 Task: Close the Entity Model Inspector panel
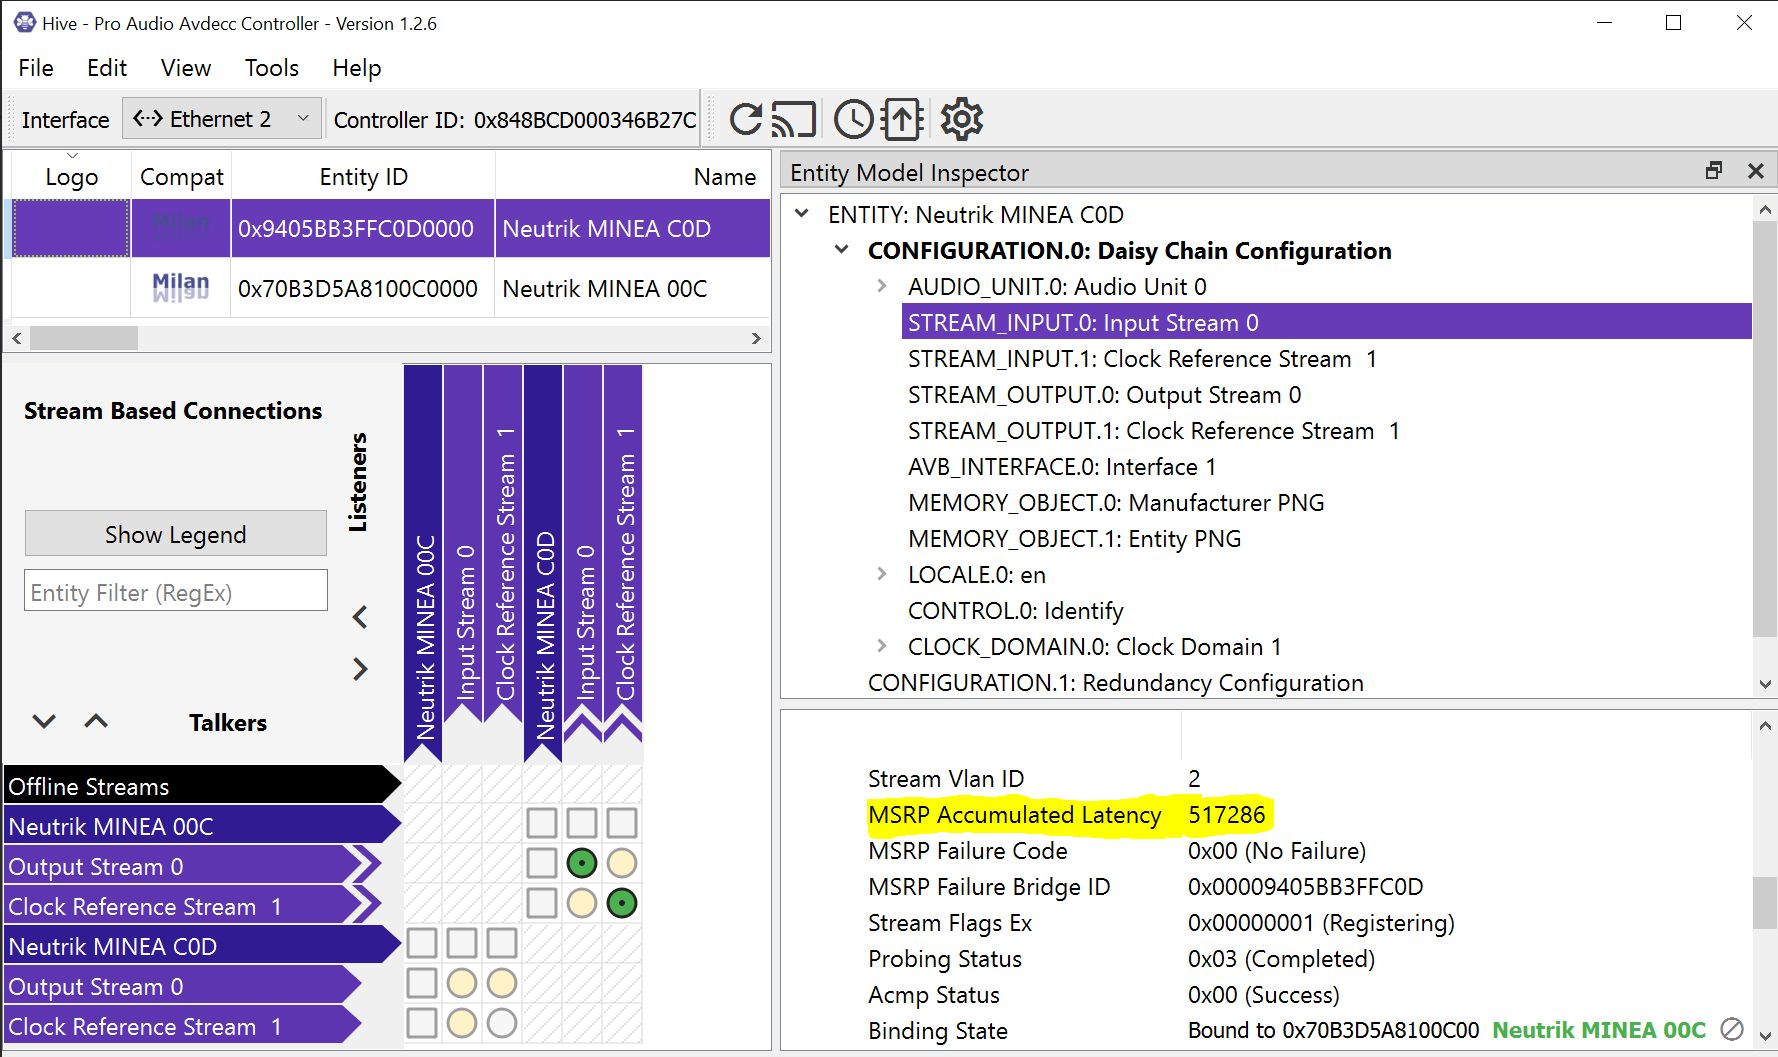coord(1755,171)
